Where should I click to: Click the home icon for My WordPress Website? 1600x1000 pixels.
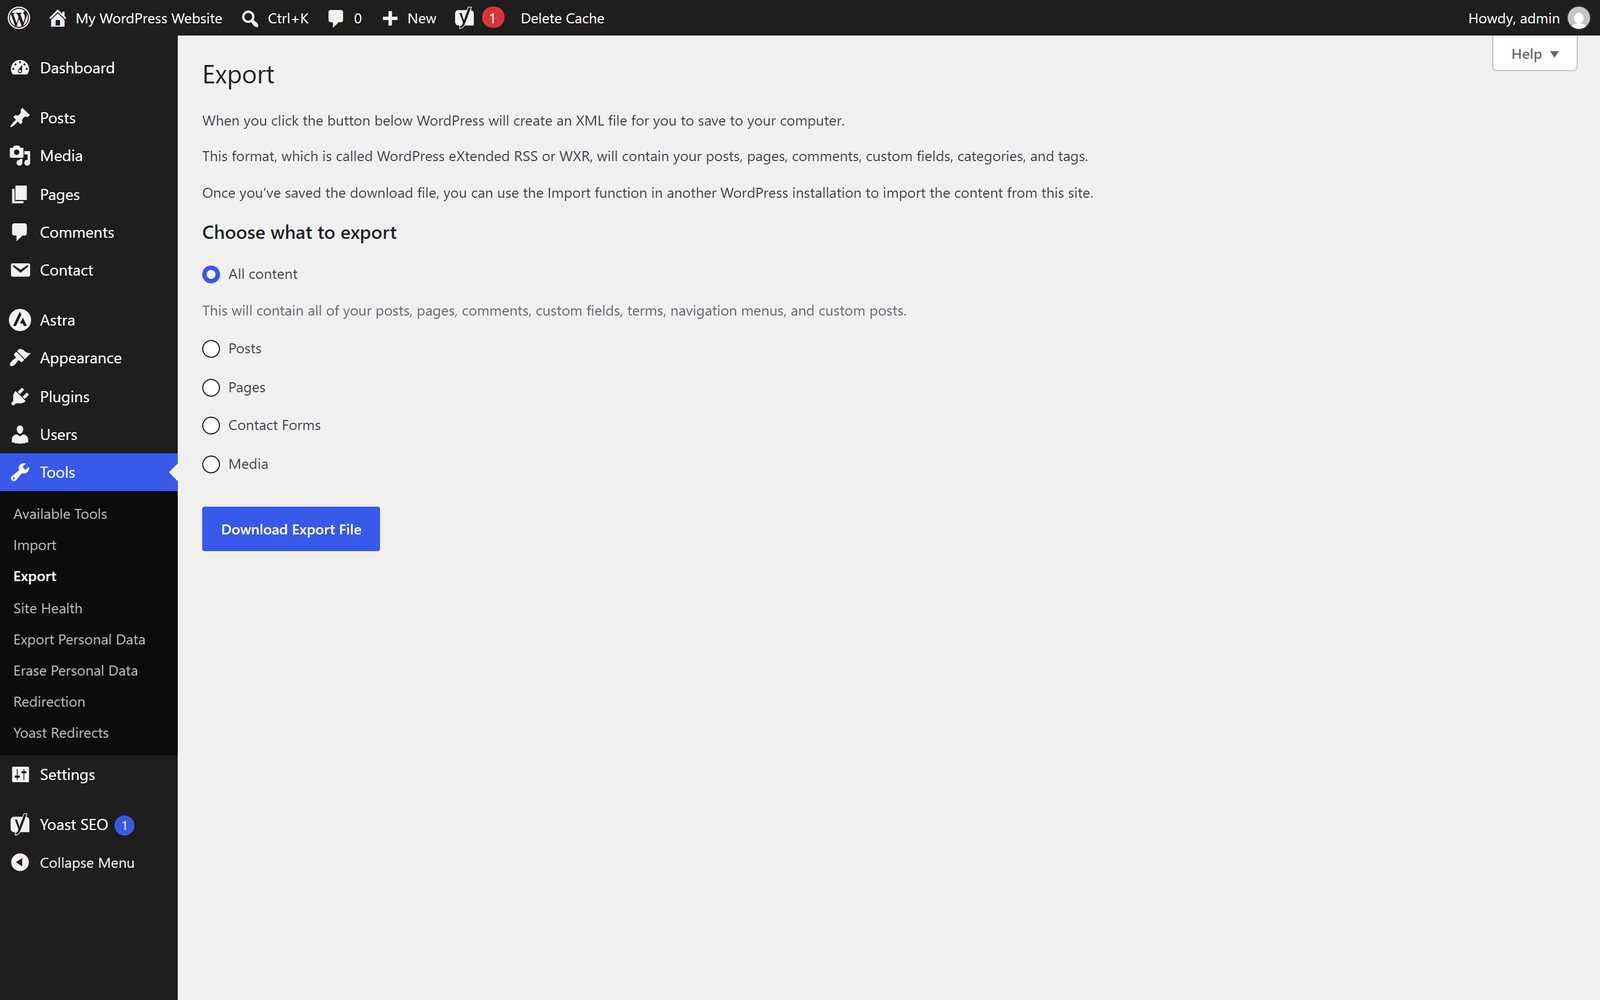pyautogui.click(x=57, y=18)
